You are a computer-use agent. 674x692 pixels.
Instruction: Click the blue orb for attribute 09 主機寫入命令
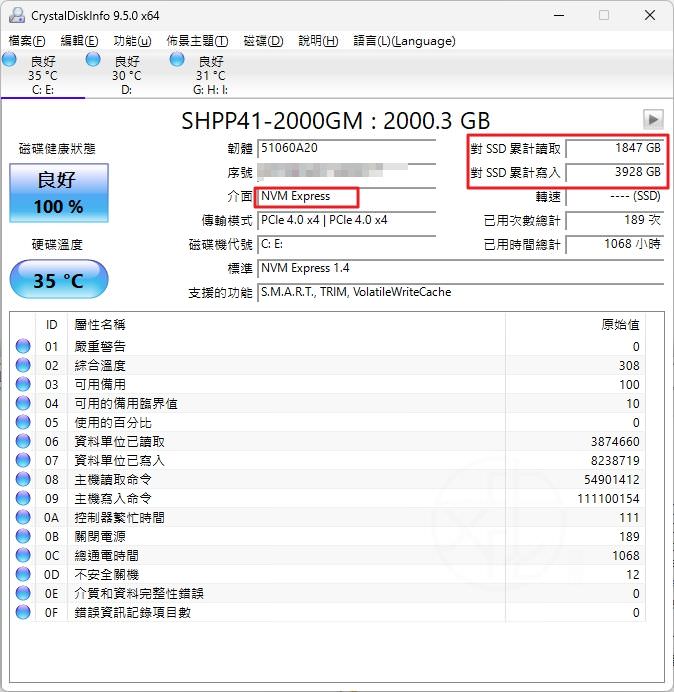coord(23,498)
